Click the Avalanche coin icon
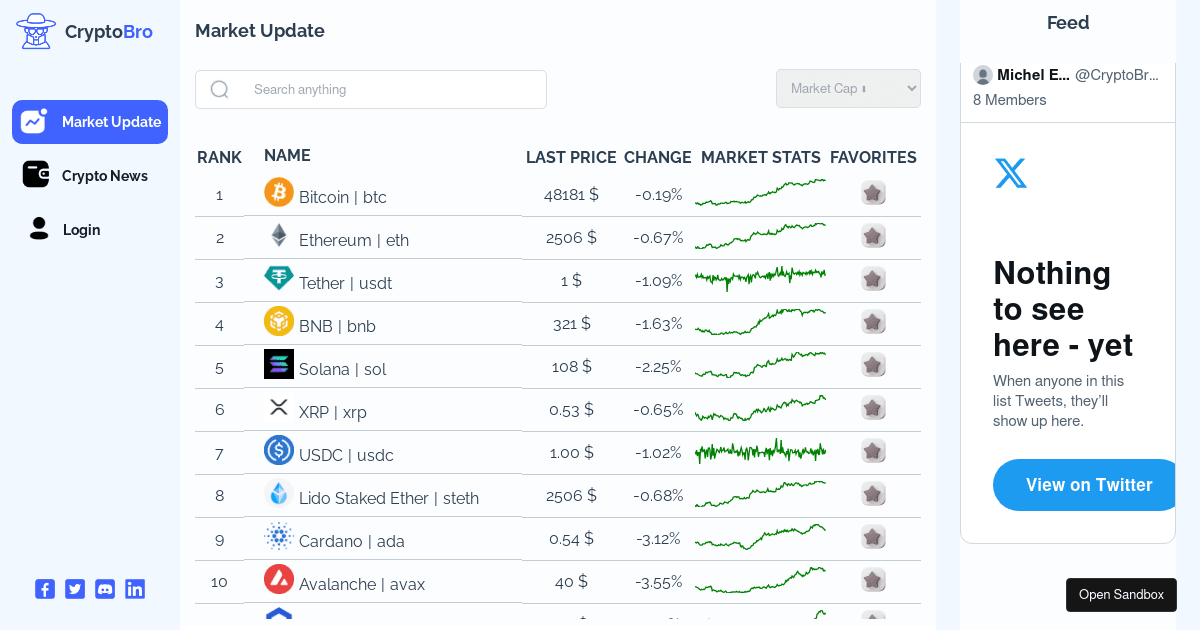This screenshot has width=1200, height=630. click(x=279, y=579)
